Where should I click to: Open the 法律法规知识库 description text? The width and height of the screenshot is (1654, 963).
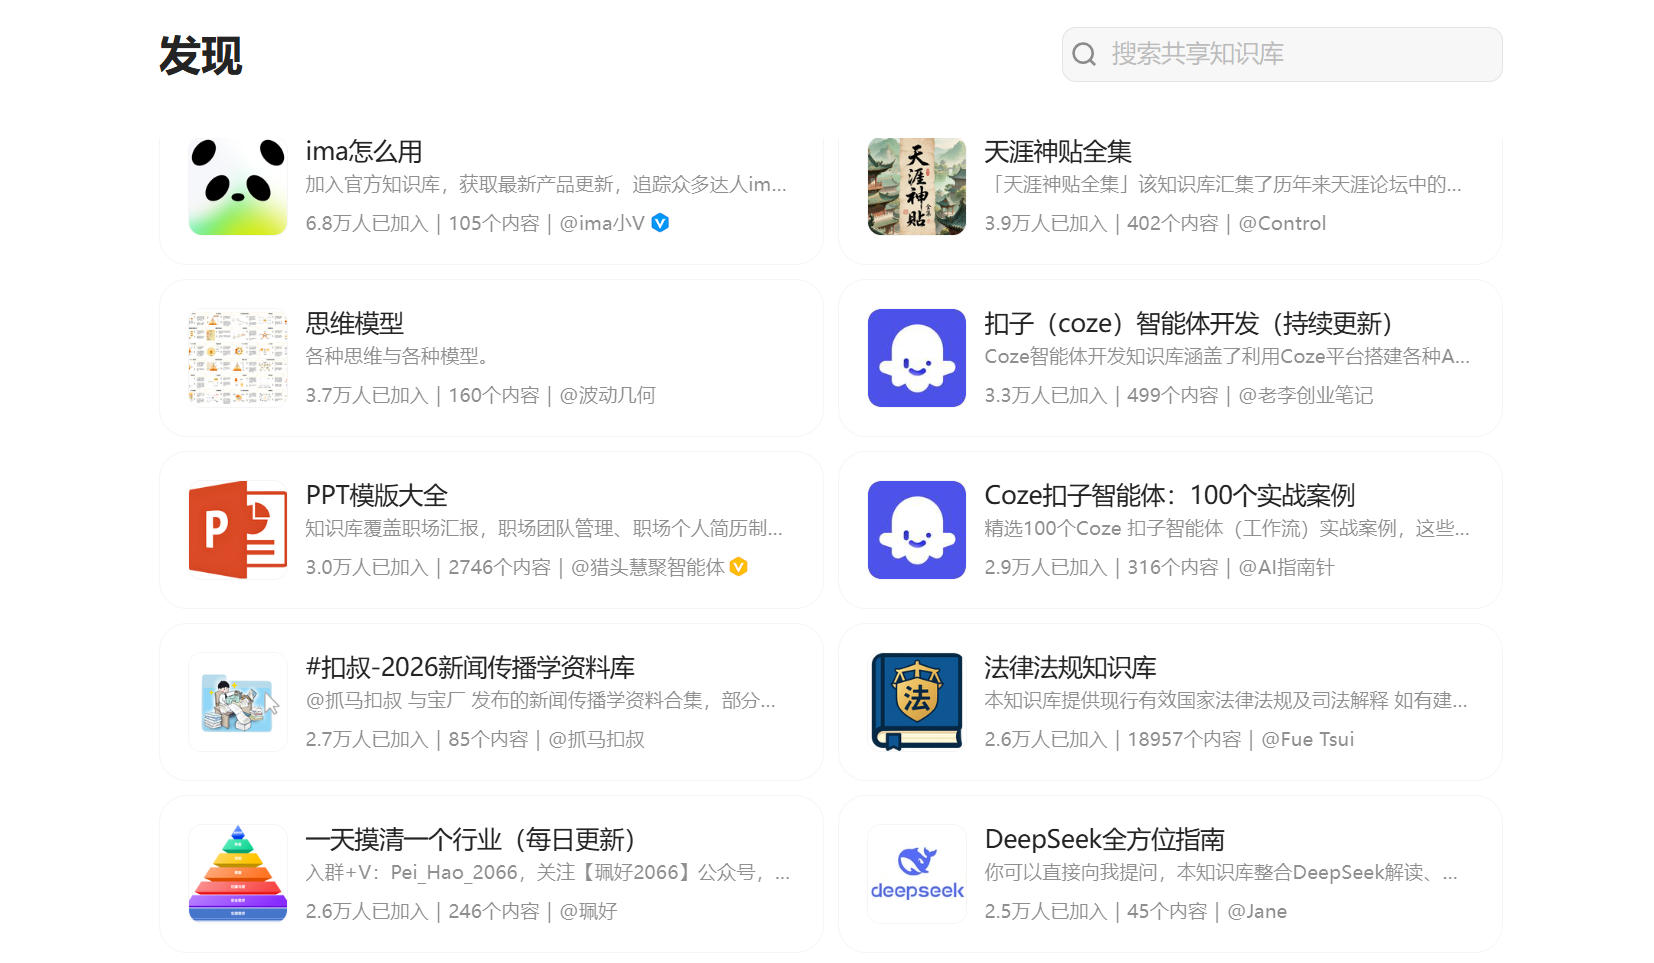(1225, 701)
